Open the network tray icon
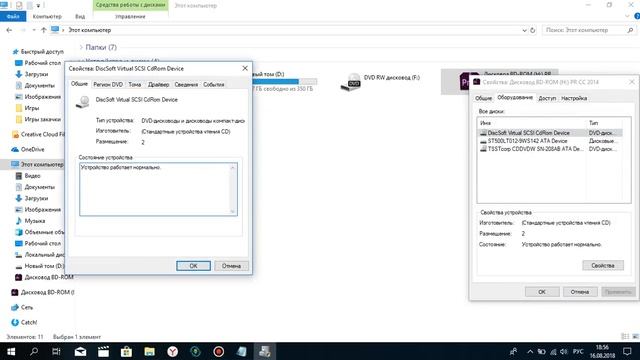Viewport: 640px width, 360px height. pyautogui.click(x=553, y=351)
